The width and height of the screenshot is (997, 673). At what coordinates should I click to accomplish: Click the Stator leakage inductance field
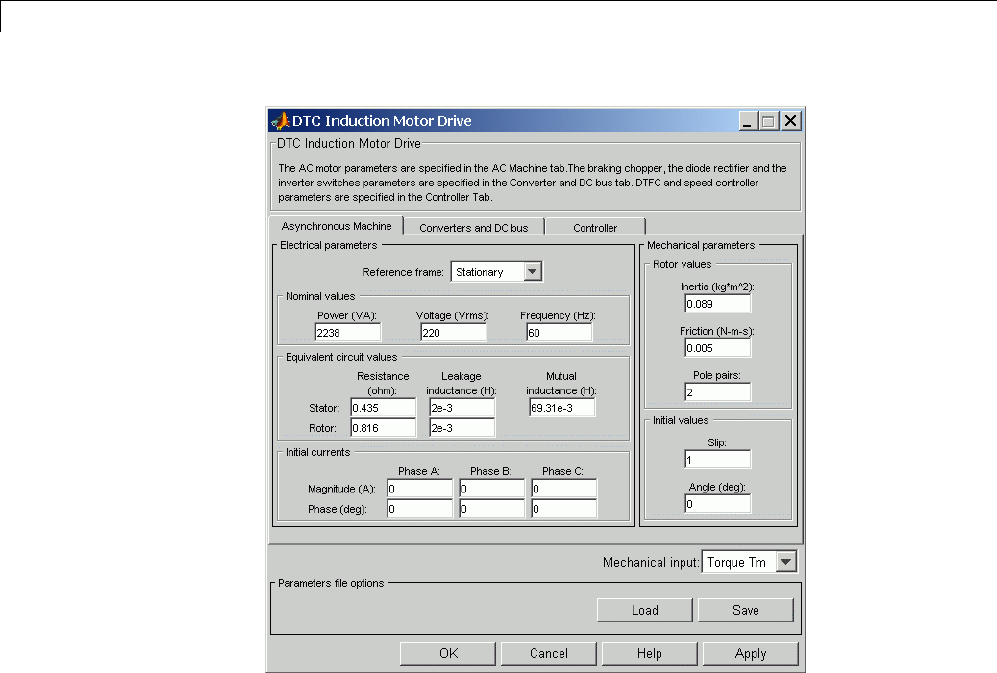(x=462, y=408)
